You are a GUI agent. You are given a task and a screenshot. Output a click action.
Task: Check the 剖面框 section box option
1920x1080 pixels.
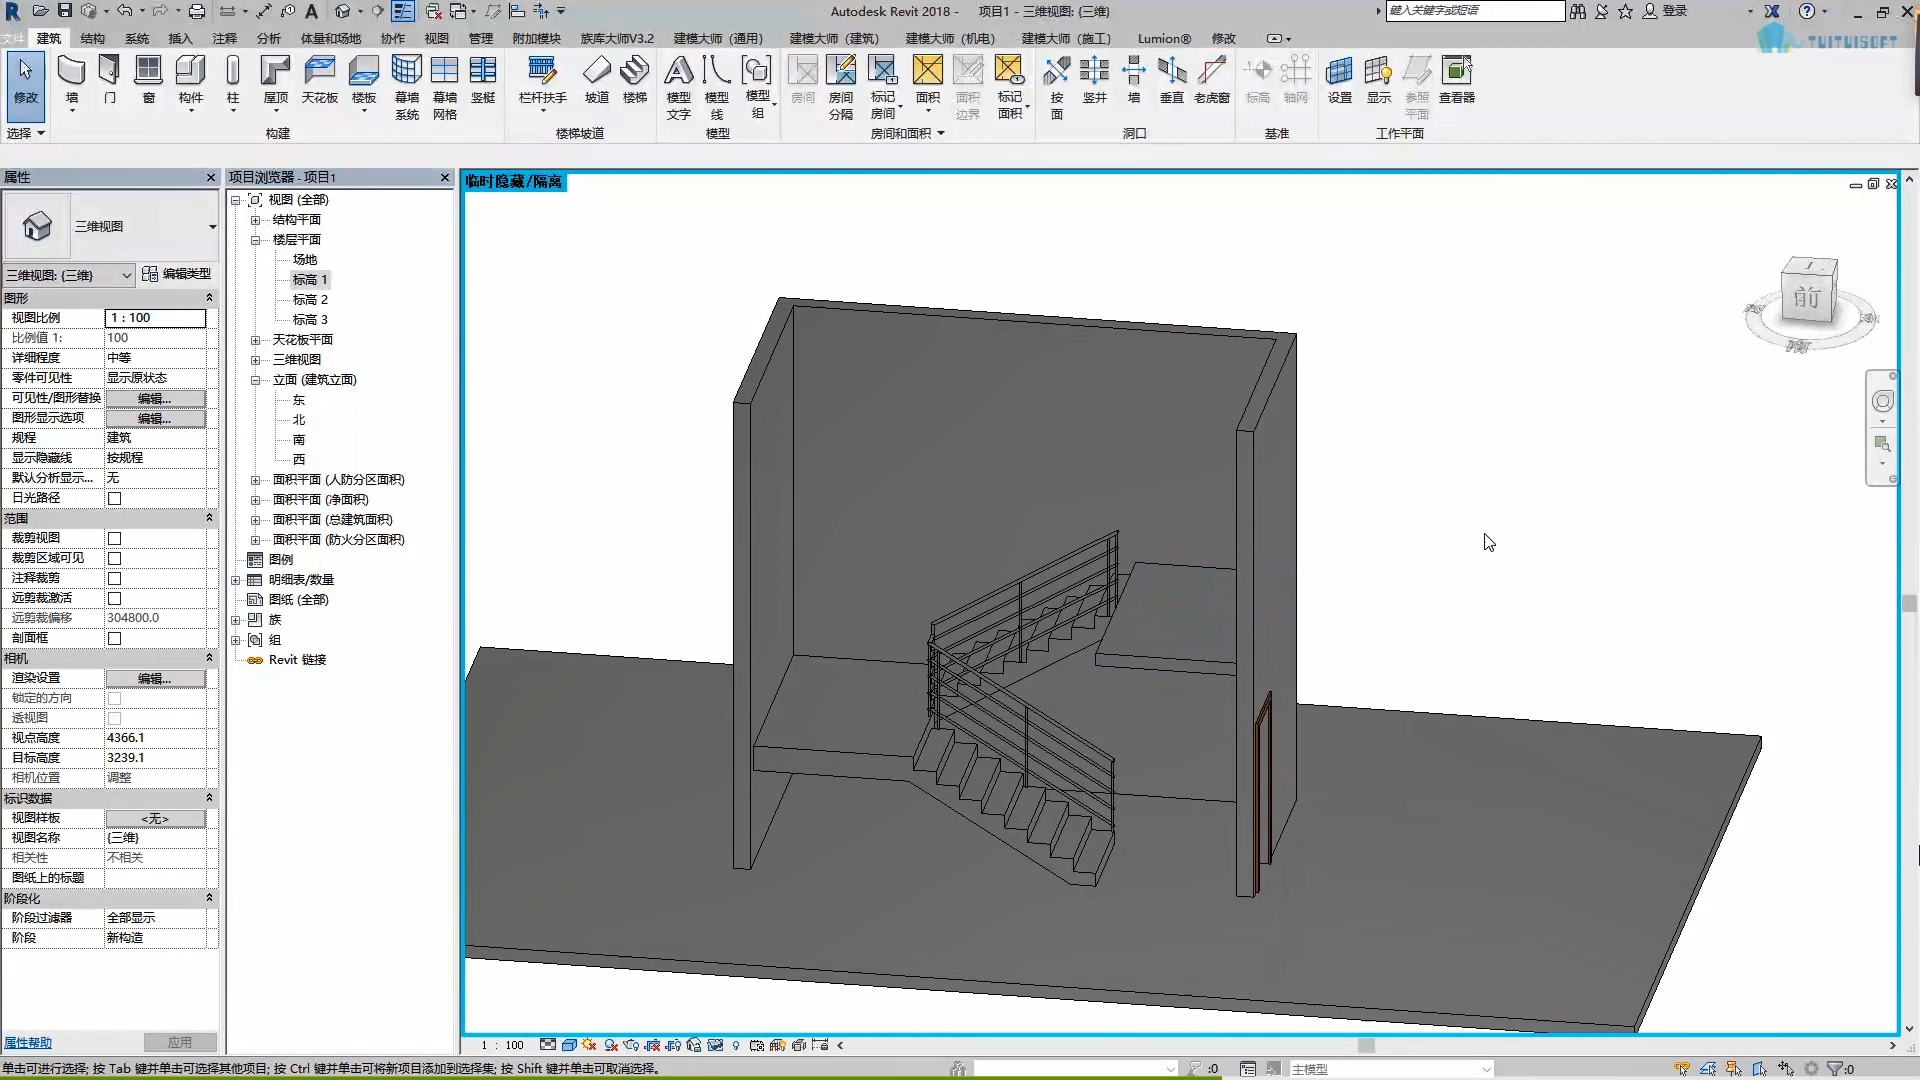coord(115,639)
